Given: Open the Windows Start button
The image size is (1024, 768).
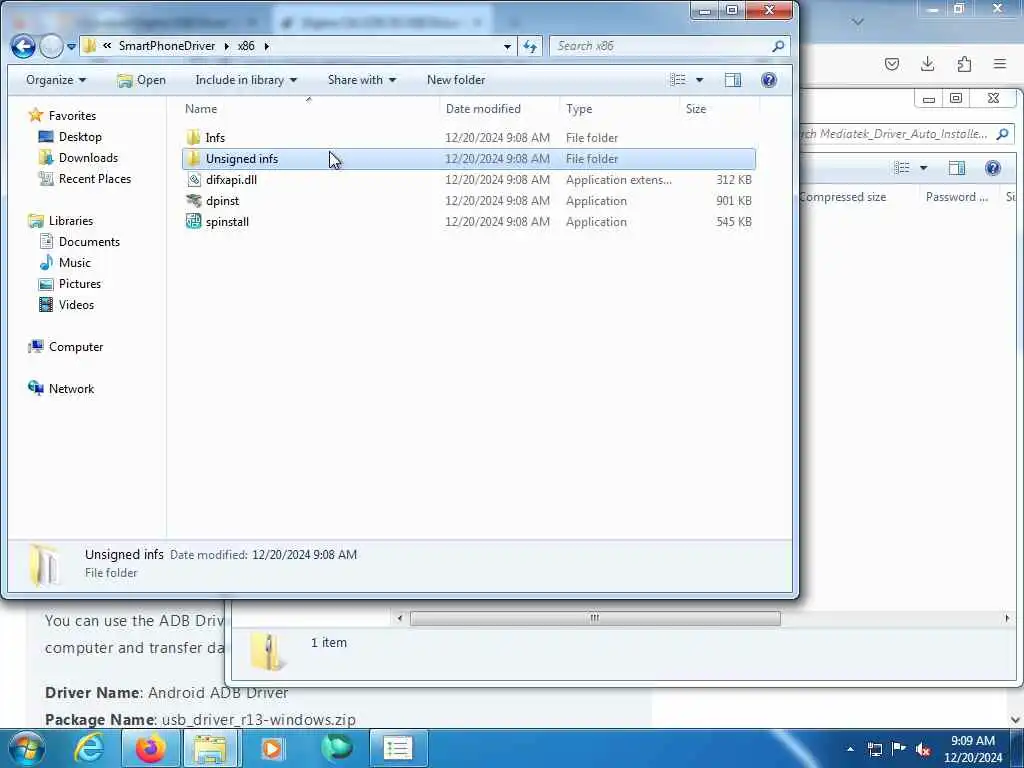Looking at the screenshot, I should (x=26, y=748).
